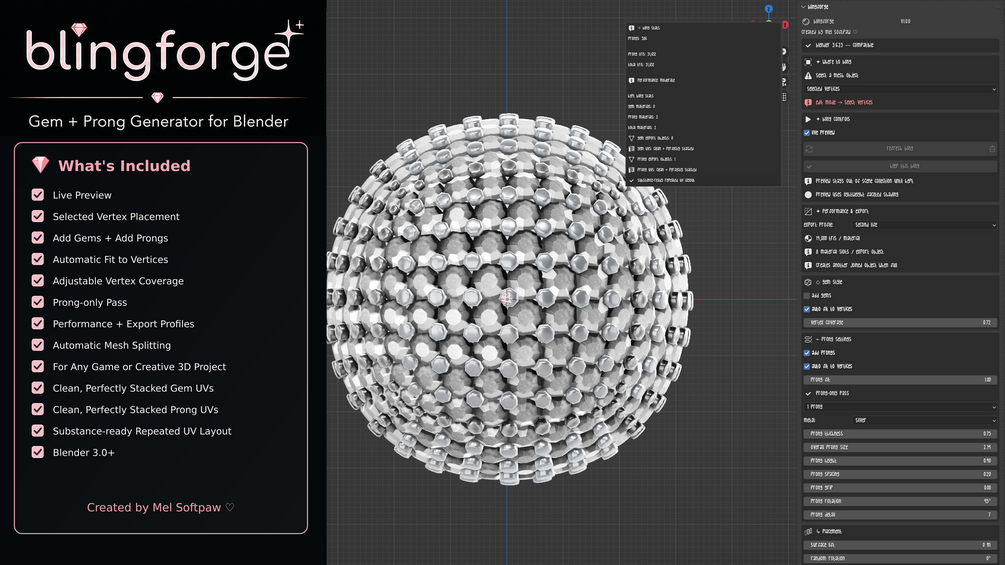Click the Live Preview feature checkbox in list
1005x565 pixels.
(38, 195)
